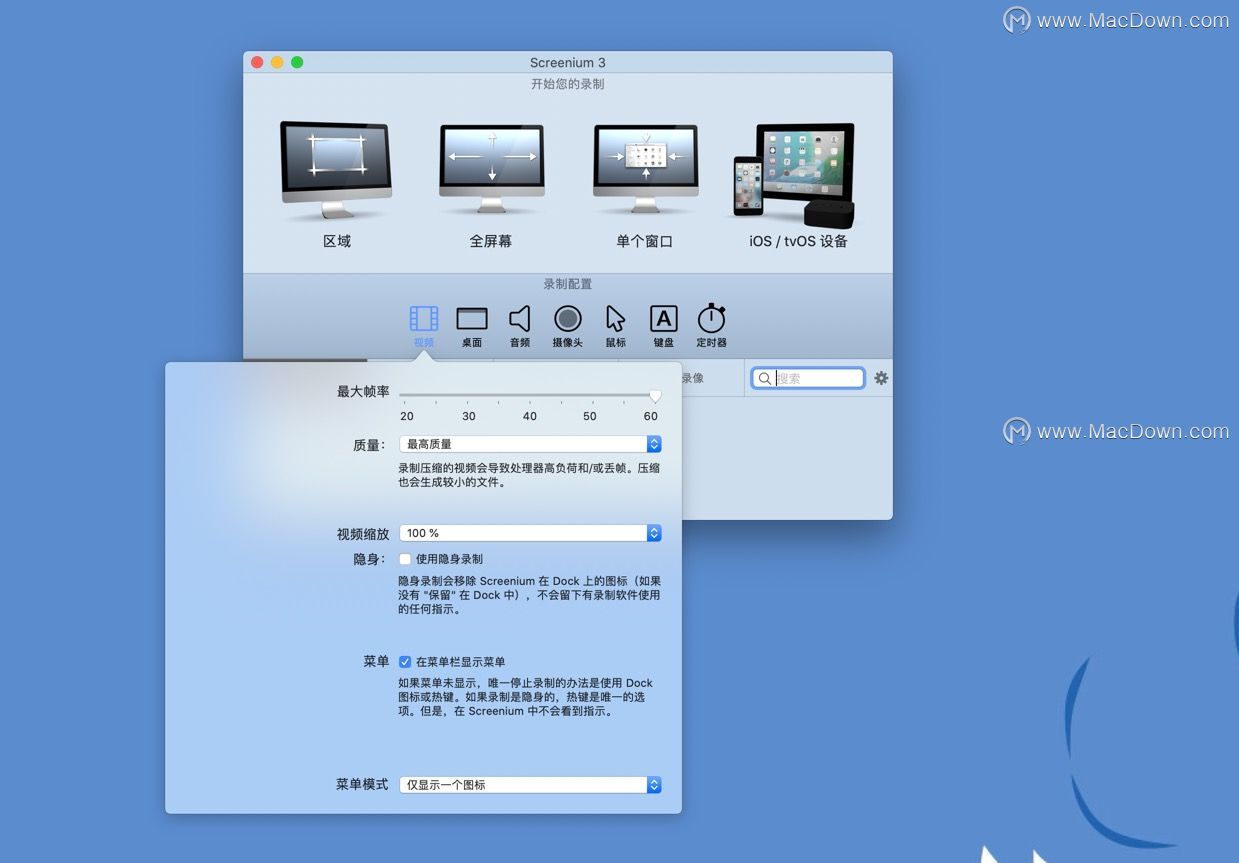Close the Screenium 3 window with red button
Viewport: 1239px width, 863px height.
tap(257, 62)
